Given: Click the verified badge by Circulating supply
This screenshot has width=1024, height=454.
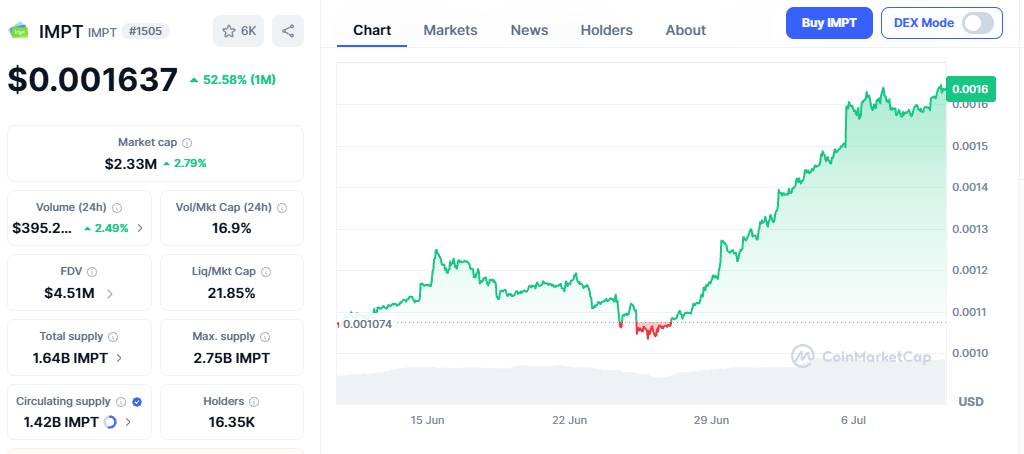Looking at the screenshot, I should click(136, 402).
